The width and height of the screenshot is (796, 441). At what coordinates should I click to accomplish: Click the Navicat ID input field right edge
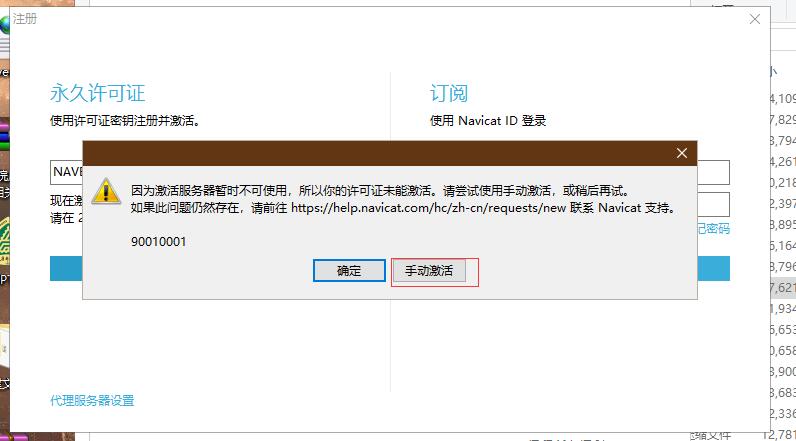(714, 173)
